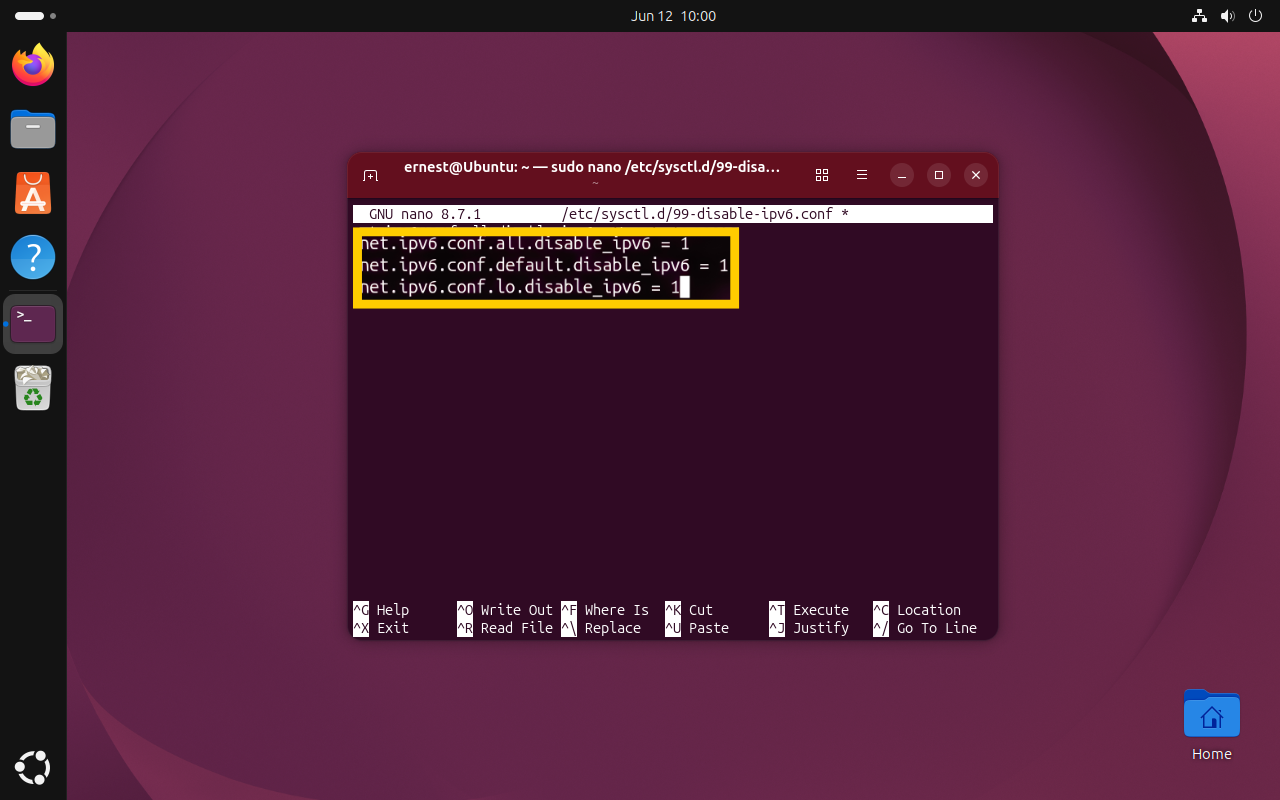Close the terminal window
The width and height of the screenshot is (1280, 800).
pos(976,175)
